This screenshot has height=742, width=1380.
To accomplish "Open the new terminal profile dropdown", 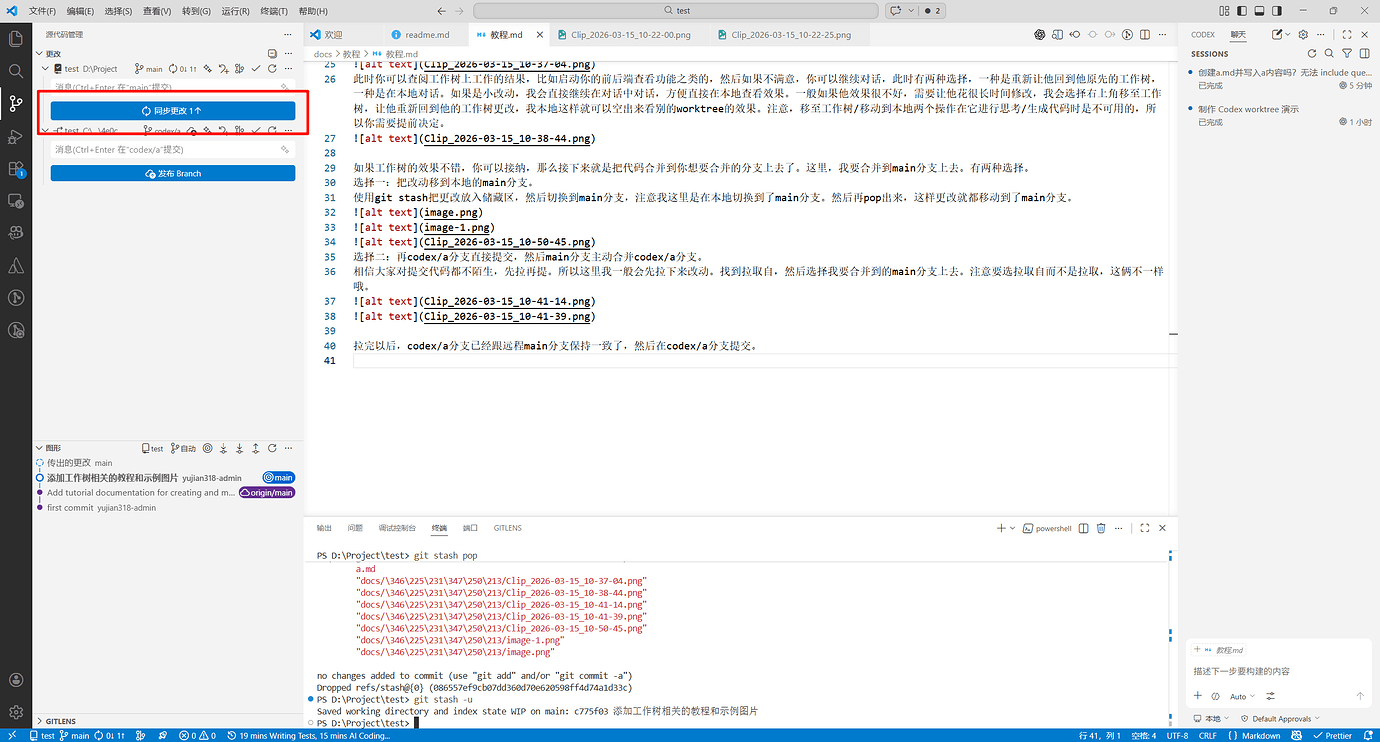I will click(1013, 528).
